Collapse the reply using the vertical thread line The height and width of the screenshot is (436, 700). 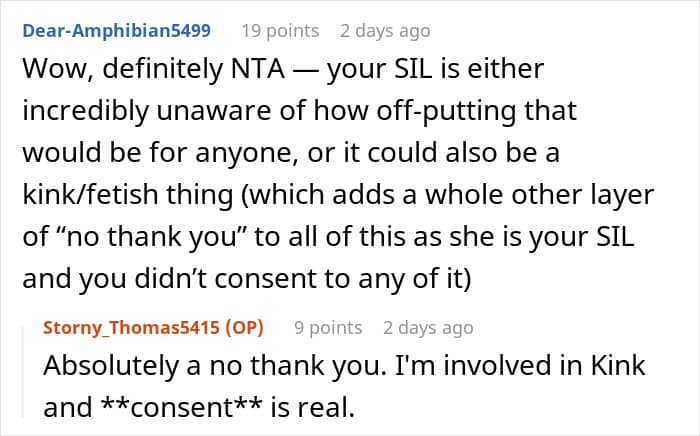tap(23, 372)
